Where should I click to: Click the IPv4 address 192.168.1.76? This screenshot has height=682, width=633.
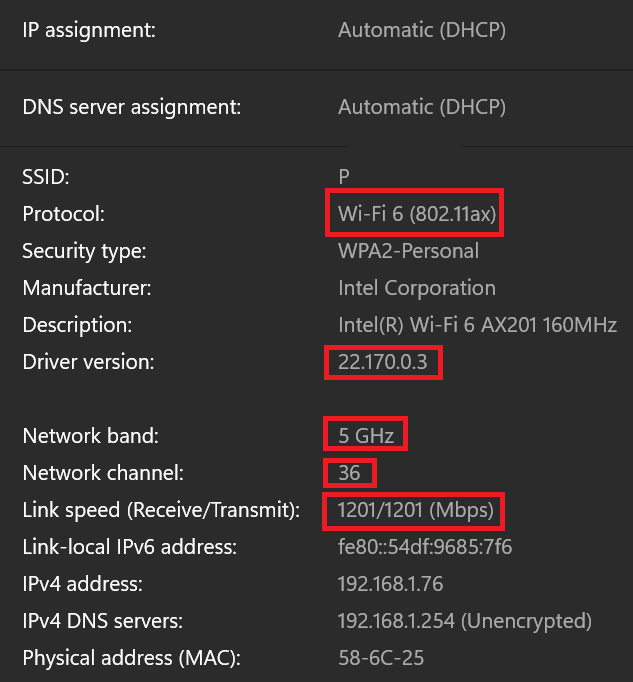coord(390,584)
